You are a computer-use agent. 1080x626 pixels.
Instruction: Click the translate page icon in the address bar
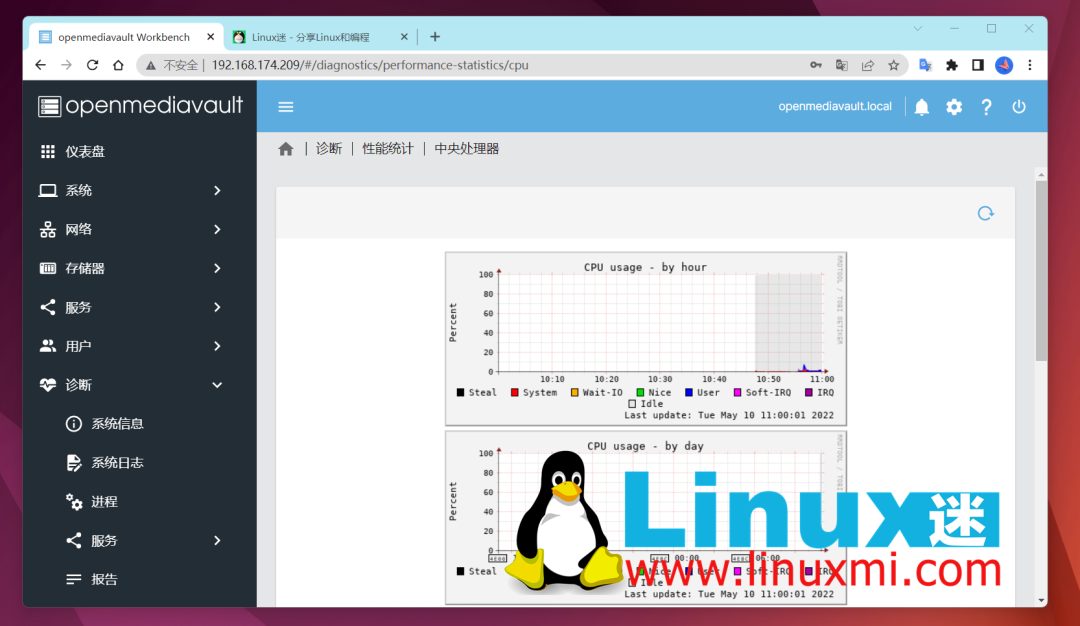pyautogui.click(x=842, y=65)
